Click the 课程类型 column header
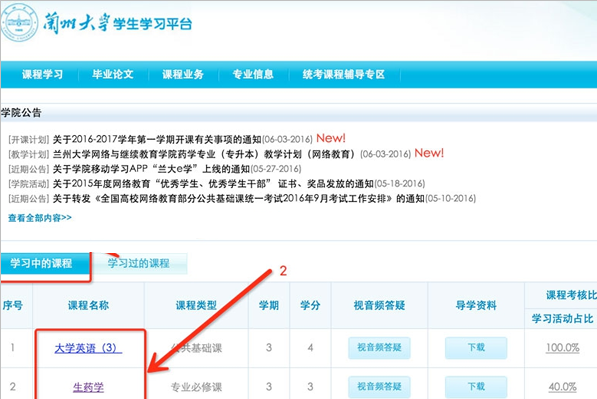The width and height of the screenshot is (597, 399). pyautogui.click(x=196, y=305)
